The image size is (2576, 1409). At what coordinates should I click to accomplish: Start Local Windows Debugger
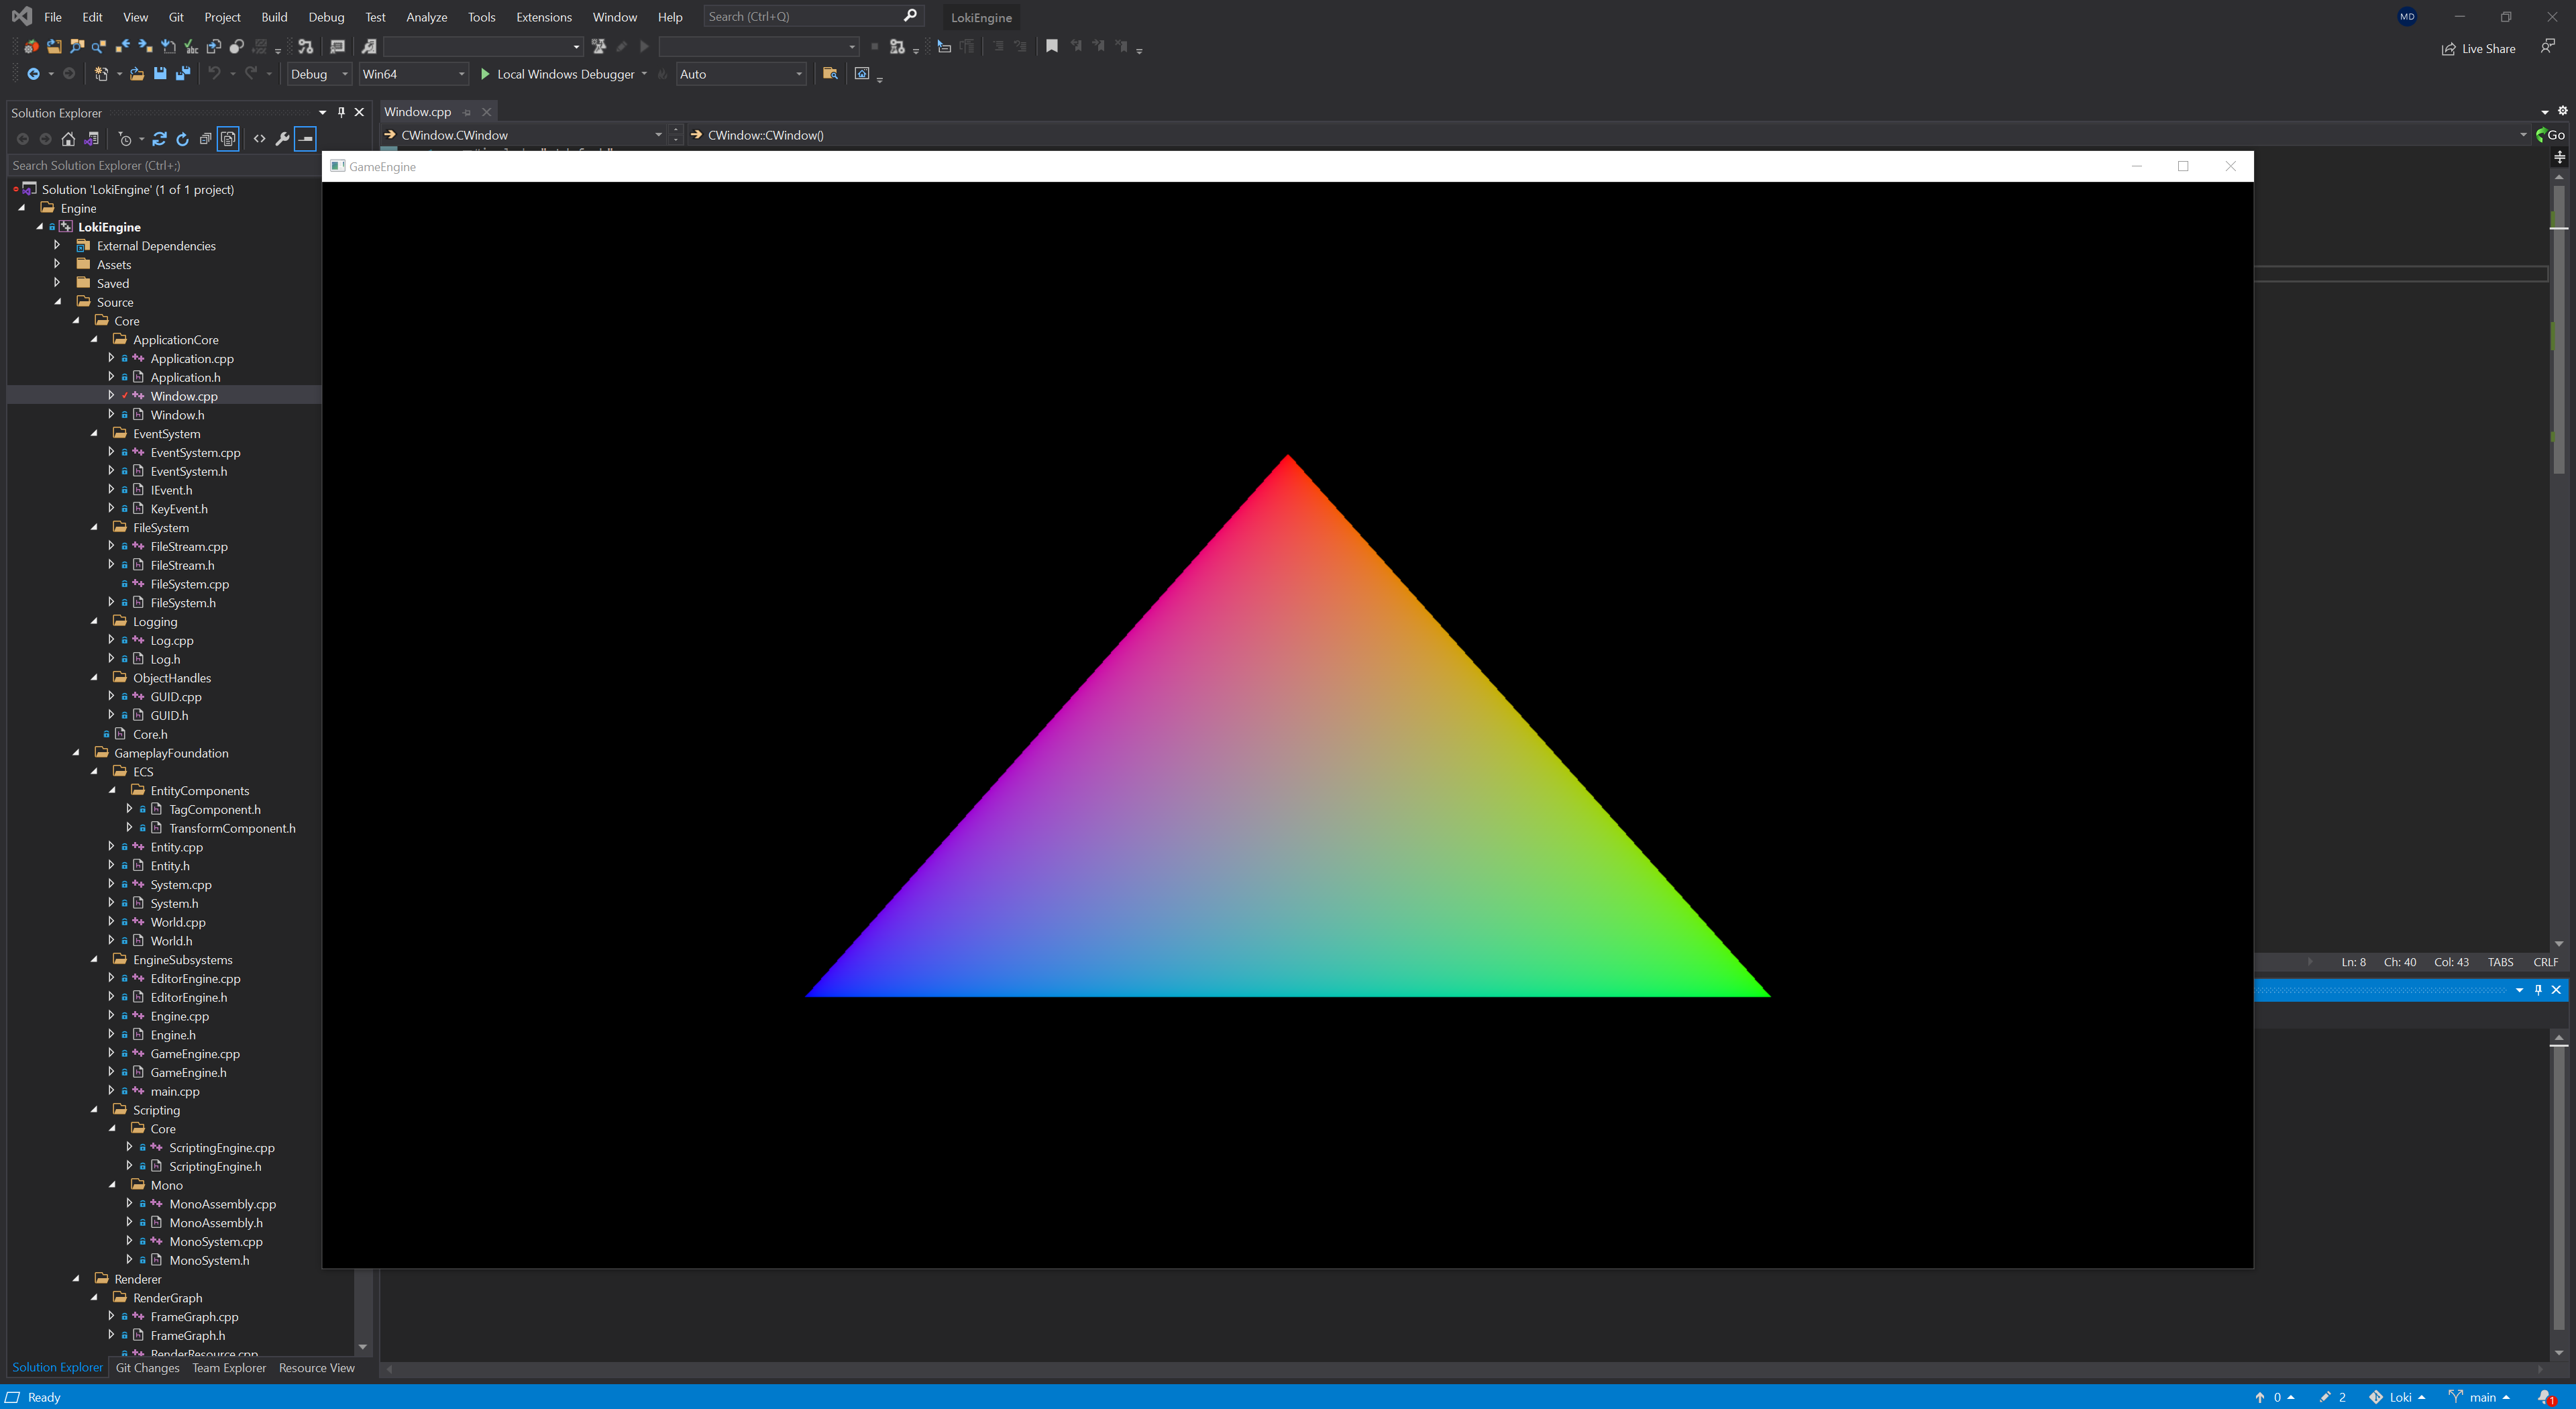[557, 74]
